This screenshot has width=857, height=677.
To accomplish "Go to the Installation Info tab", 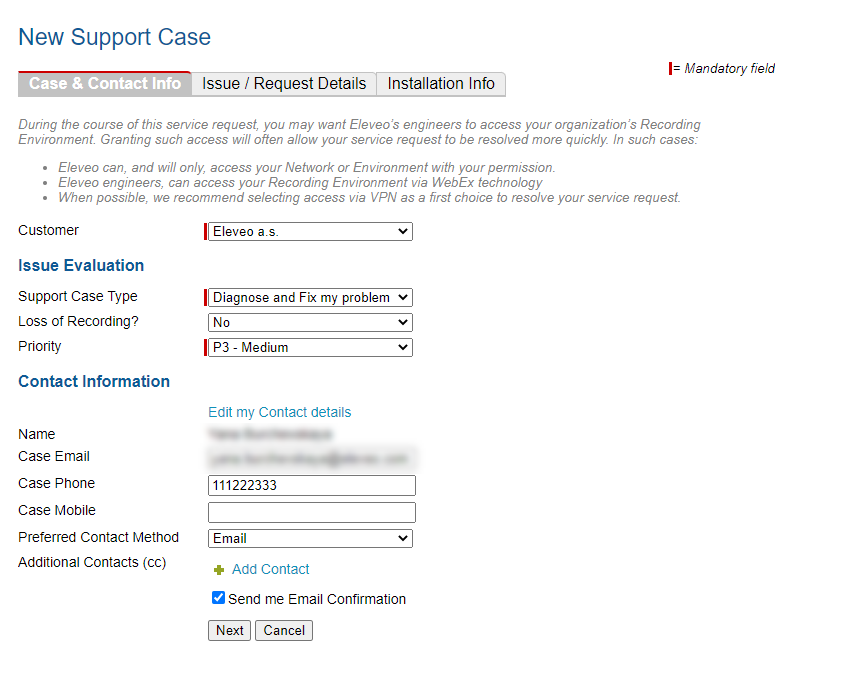I will [441, 84].
